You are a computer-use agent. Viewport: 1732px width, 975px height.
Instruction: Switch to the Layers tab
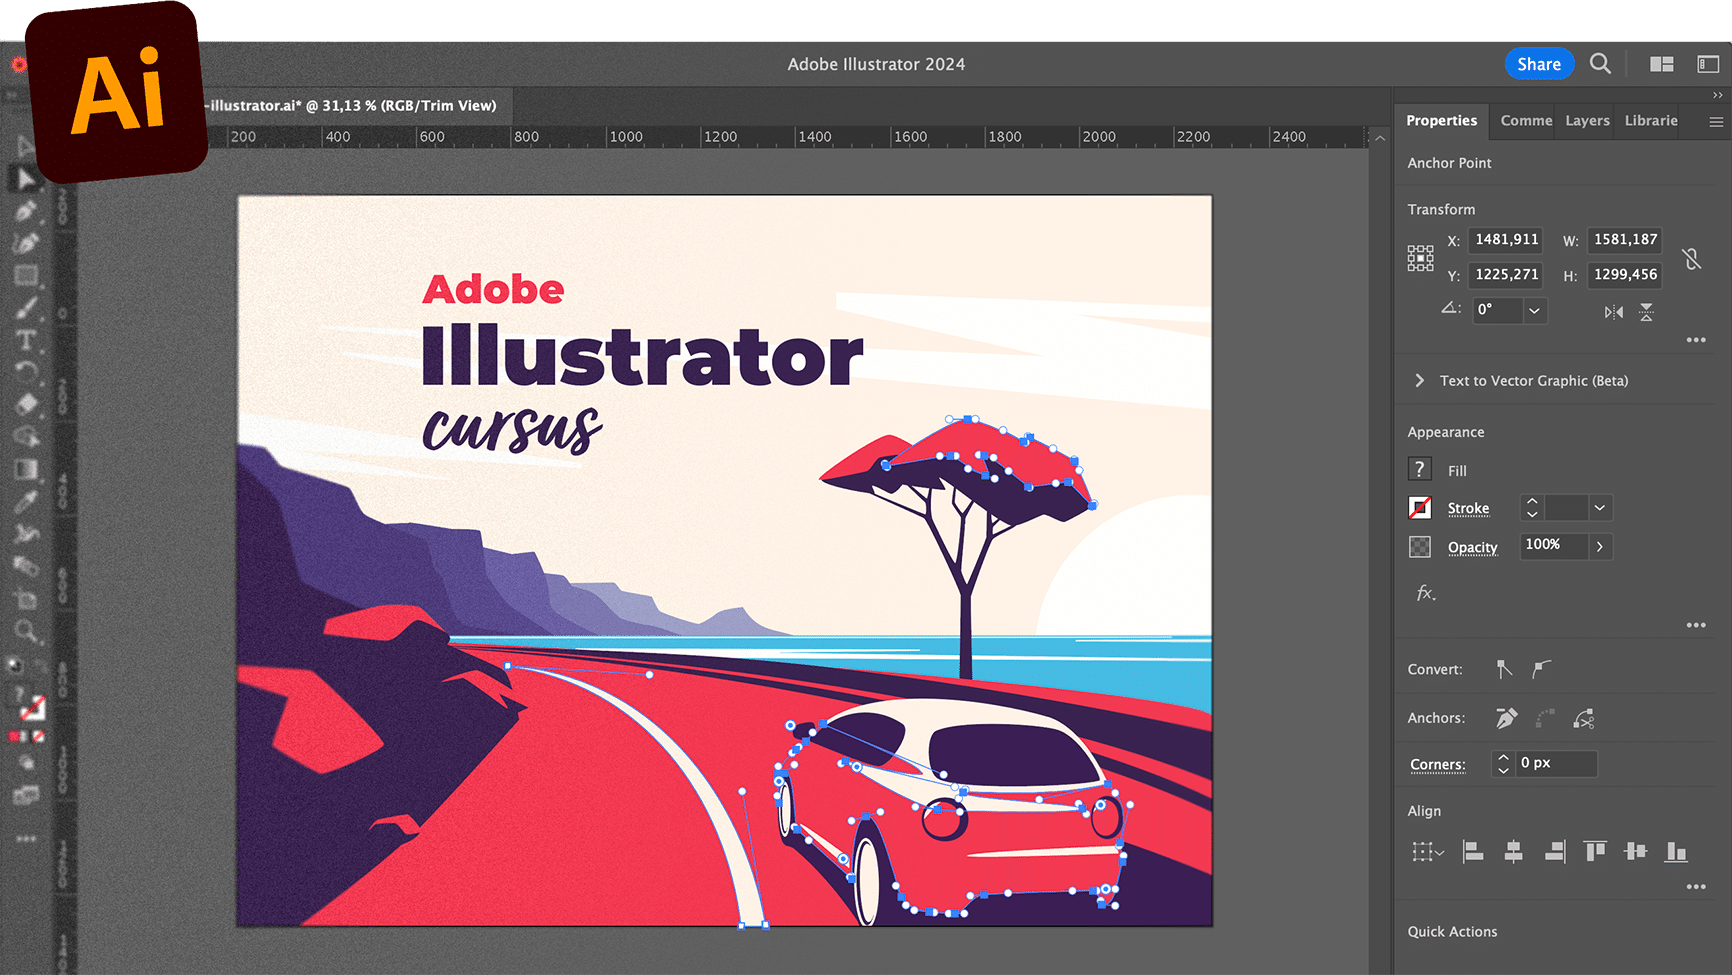[x=1586, y=120]
